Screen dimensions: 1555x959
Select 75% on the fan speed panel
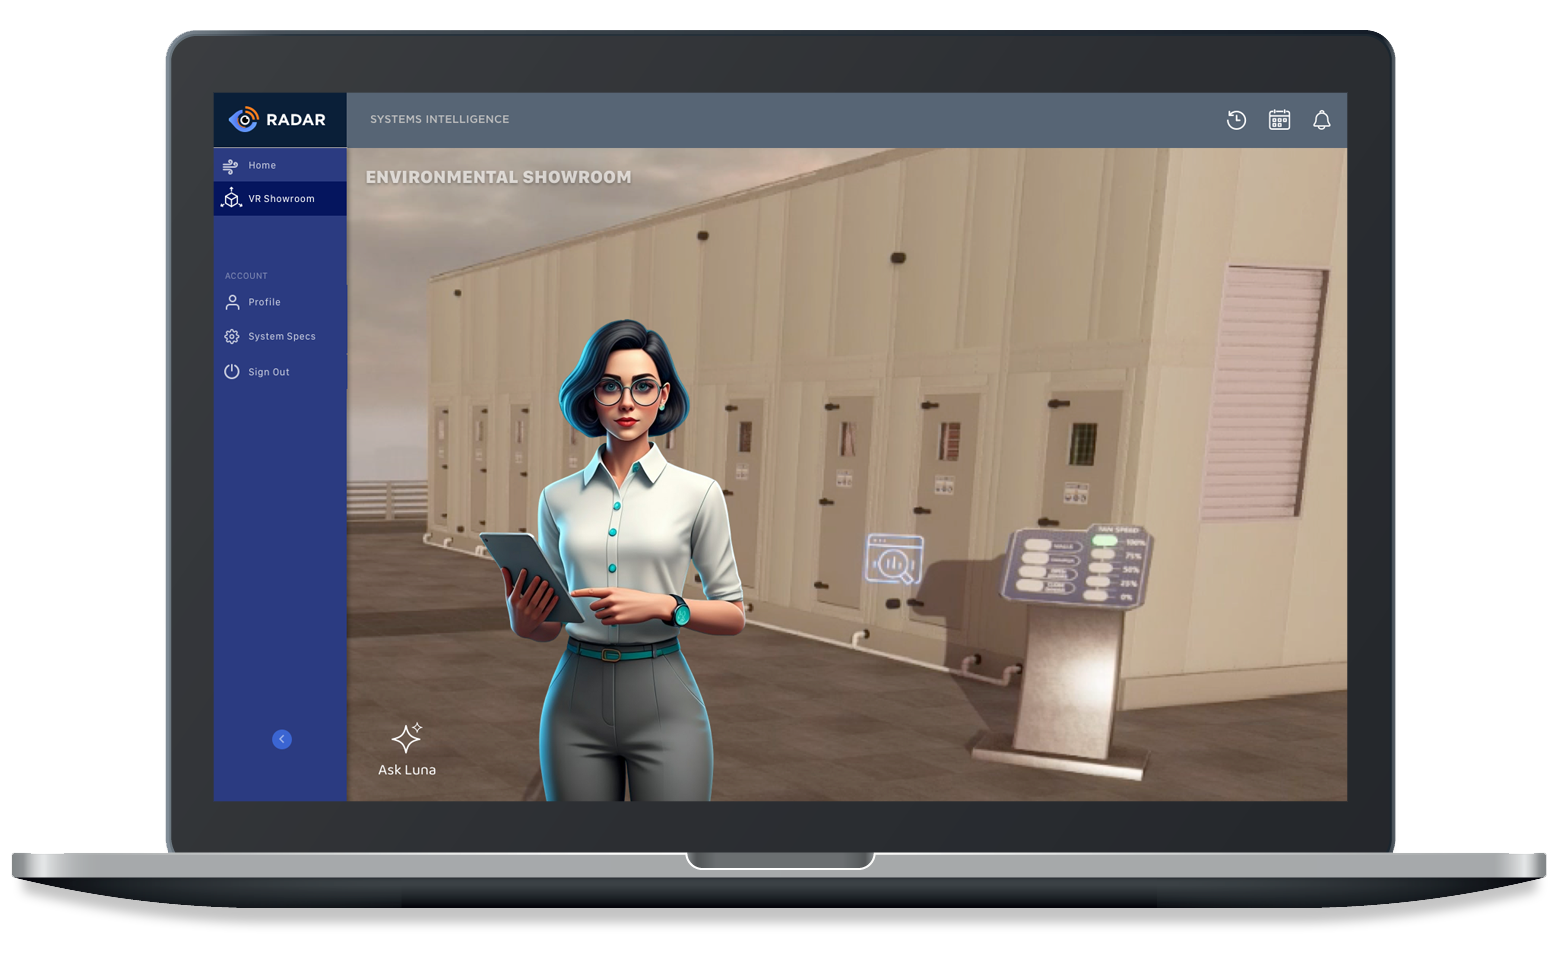tap(1102, 554)
